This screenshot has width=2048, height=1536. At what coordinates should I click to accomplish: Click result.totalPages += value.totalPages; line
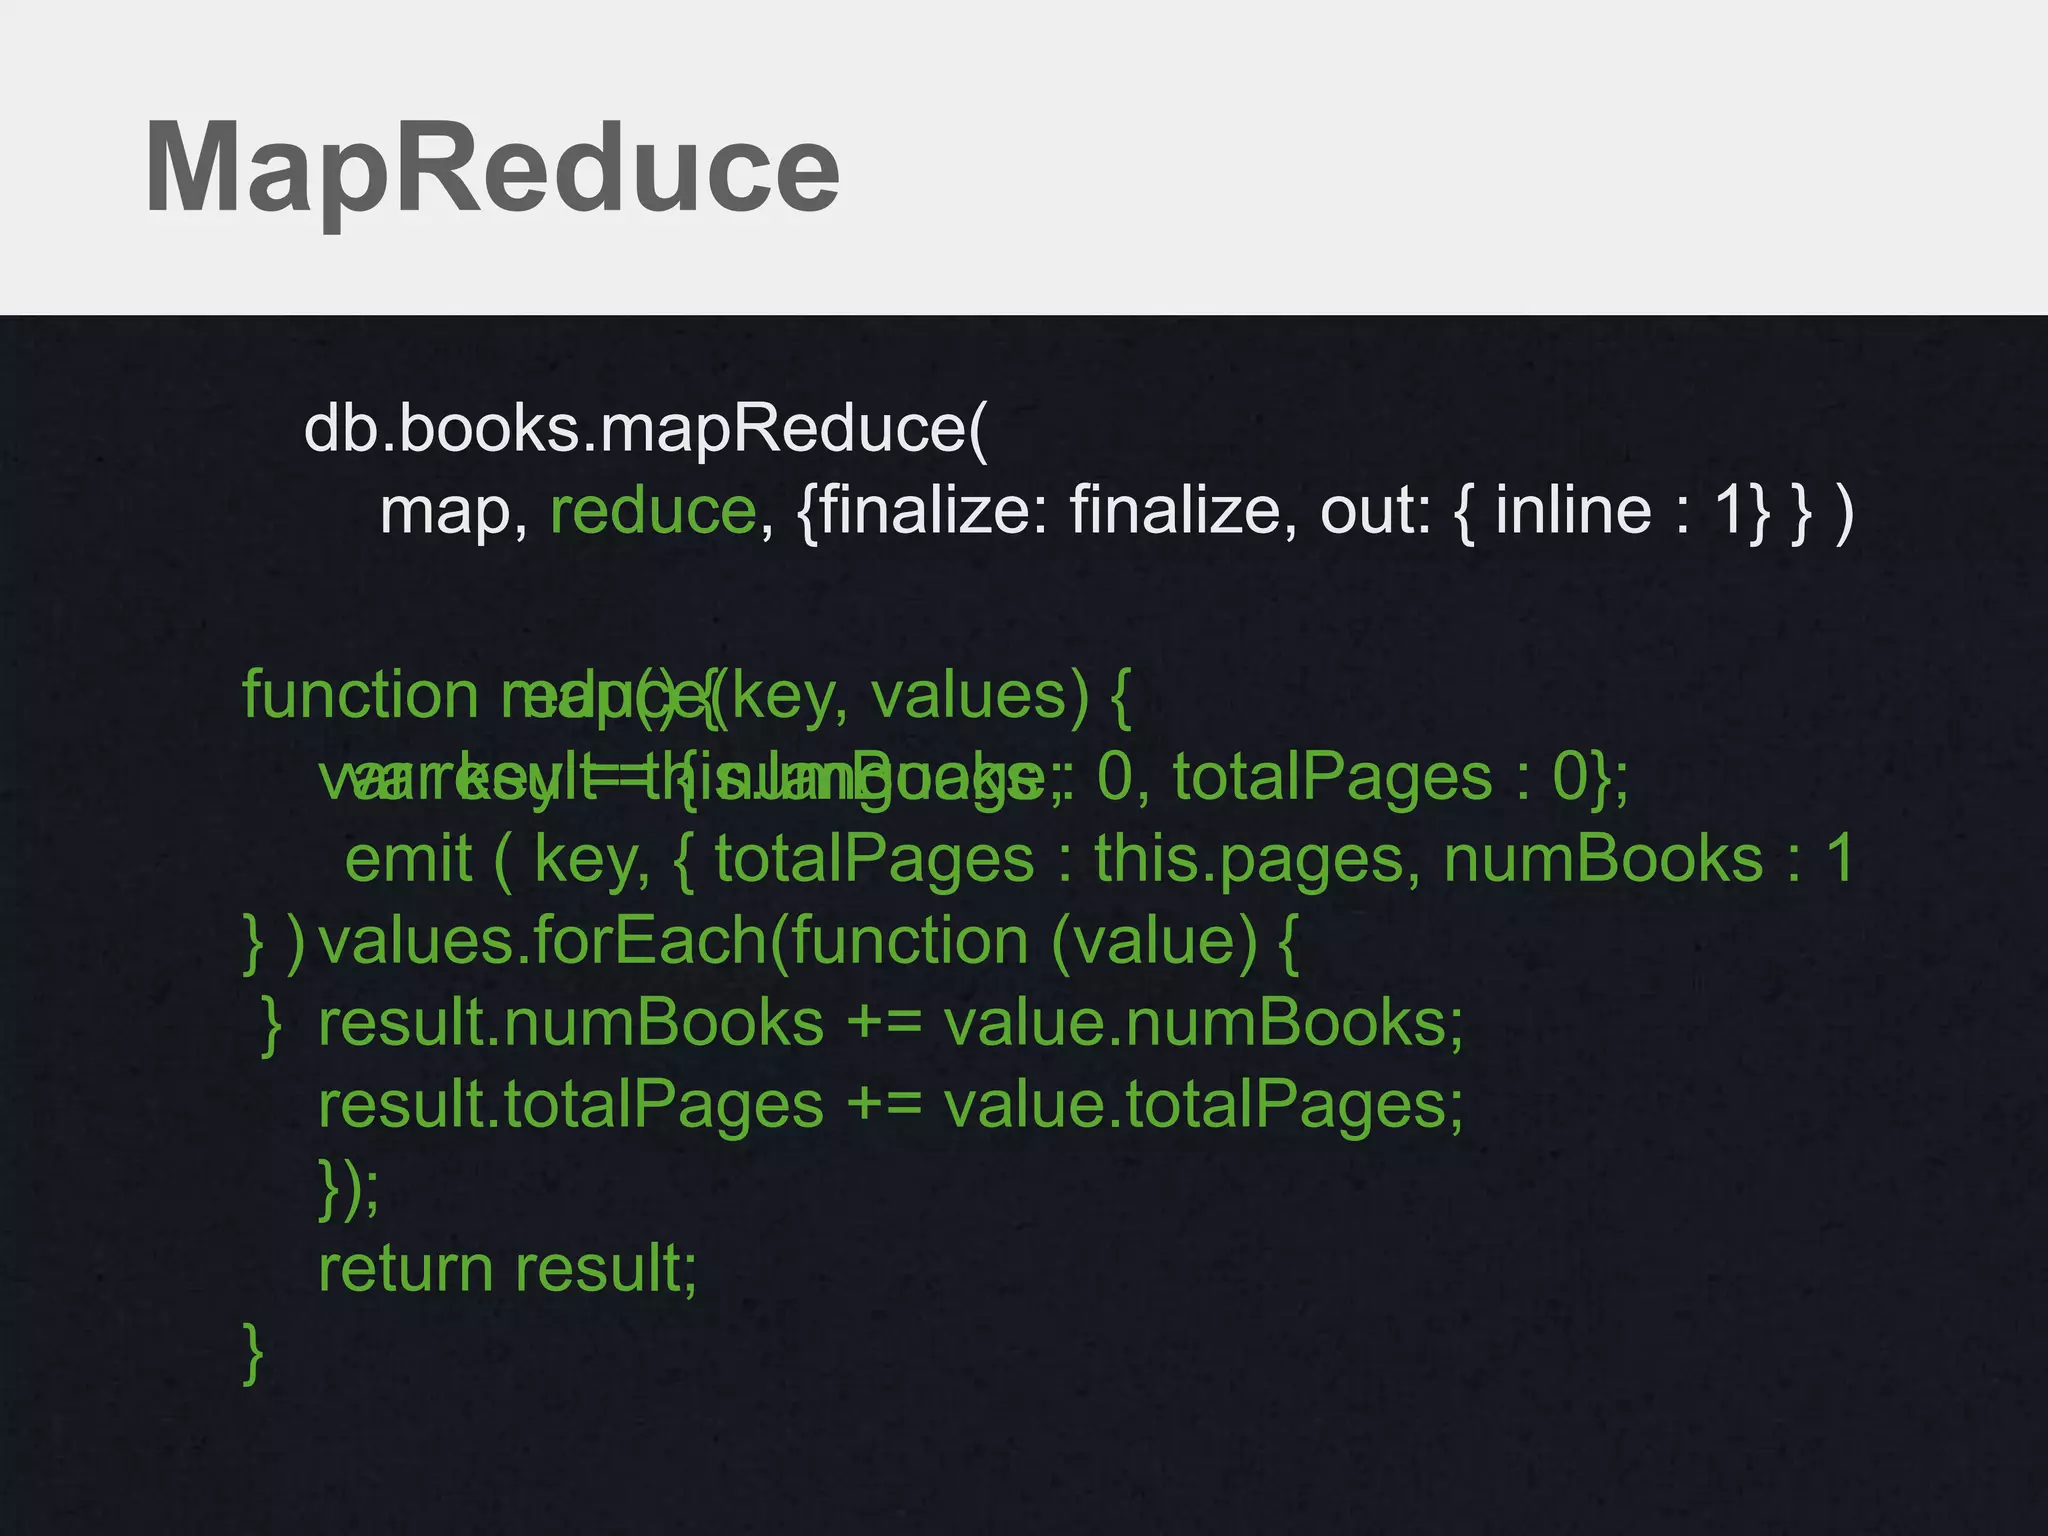click(x=890, y=1107)
